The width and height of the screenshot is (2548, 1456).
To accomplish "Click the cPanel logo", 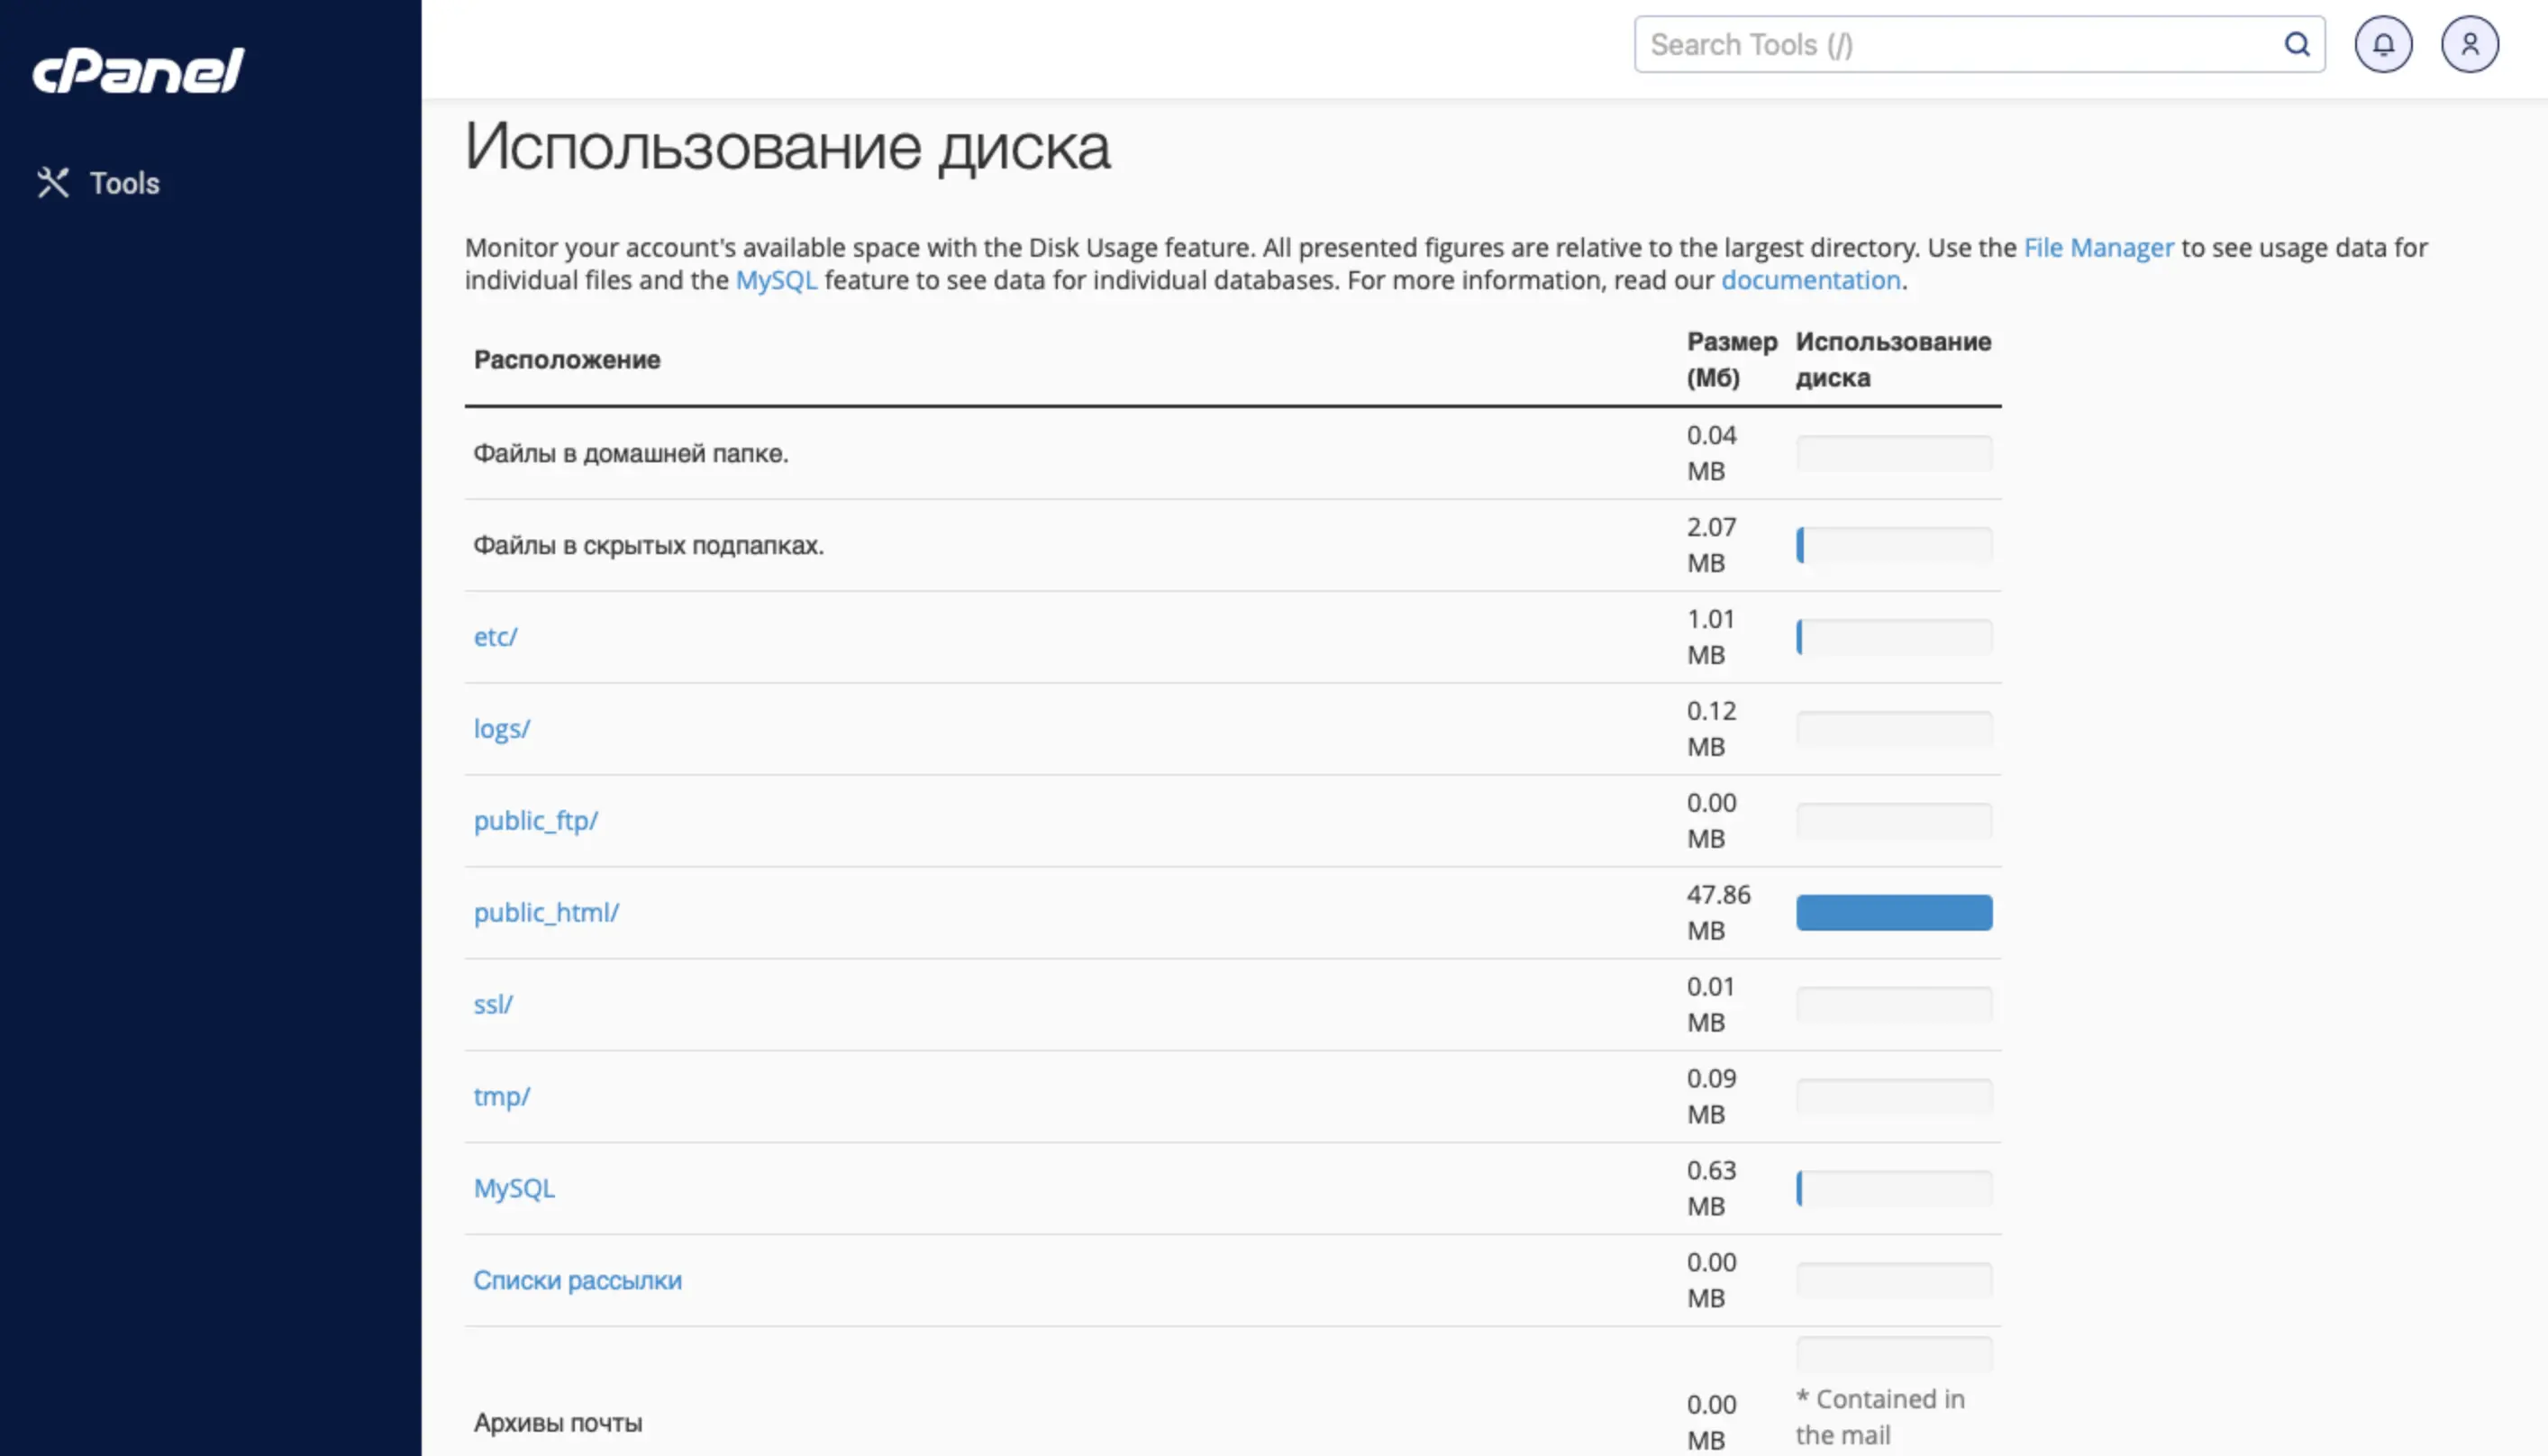I will [138, 70].
